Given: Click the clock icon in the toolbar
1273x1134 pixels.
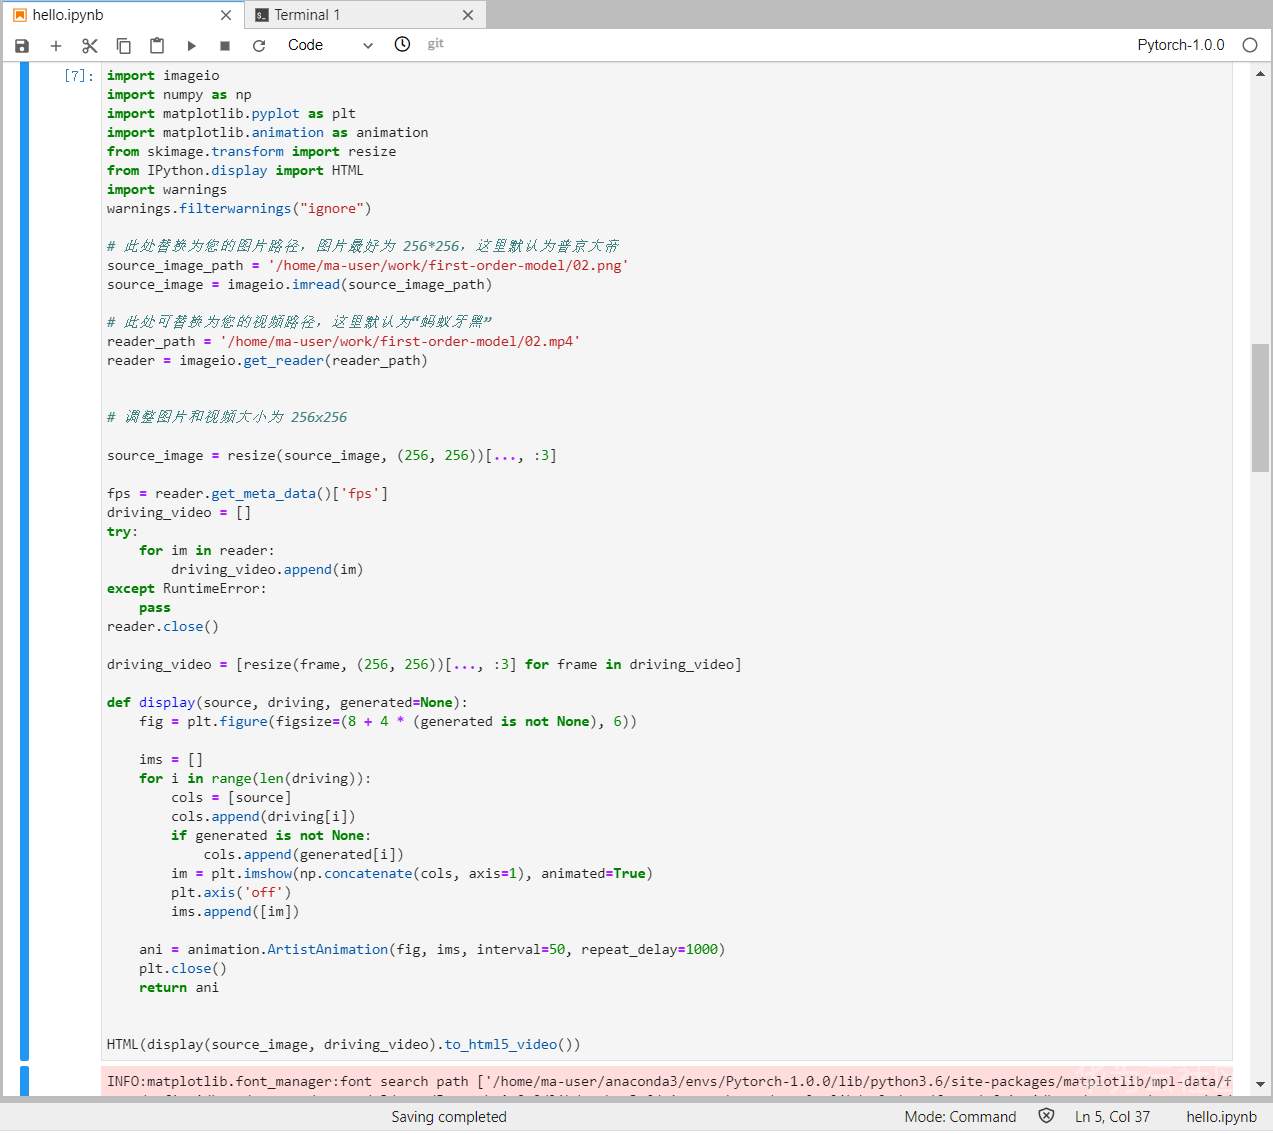Looking at the screenshot, I should (402, 44).
